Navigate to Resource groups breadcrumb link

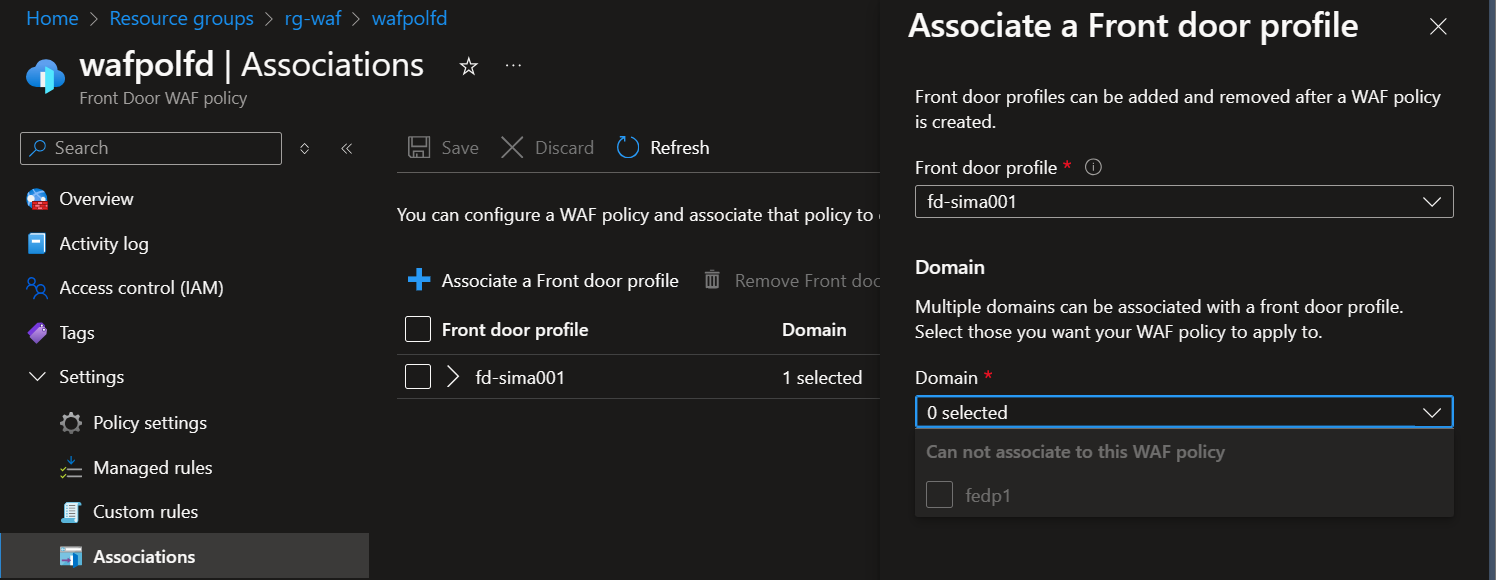pyautogui.click(x=181, y=19)
